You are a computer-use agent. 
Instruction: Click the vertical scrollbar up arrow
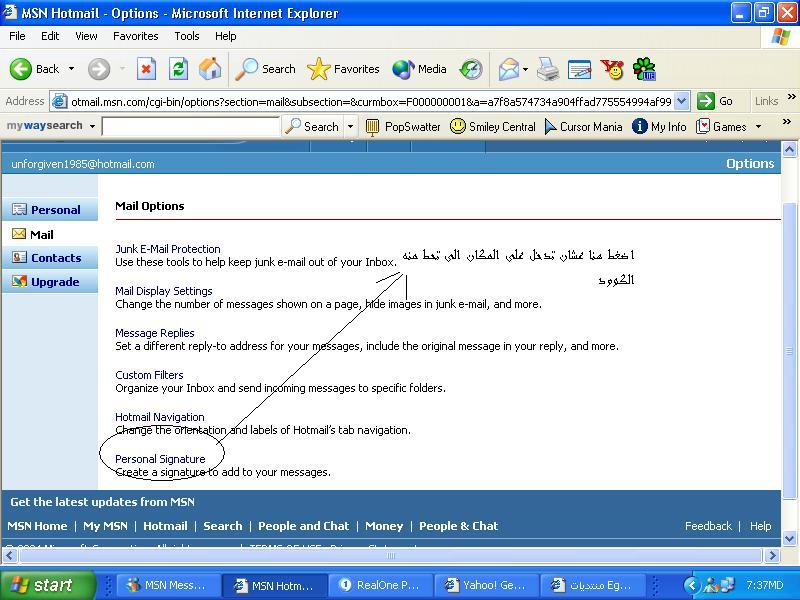pos(789,149)
